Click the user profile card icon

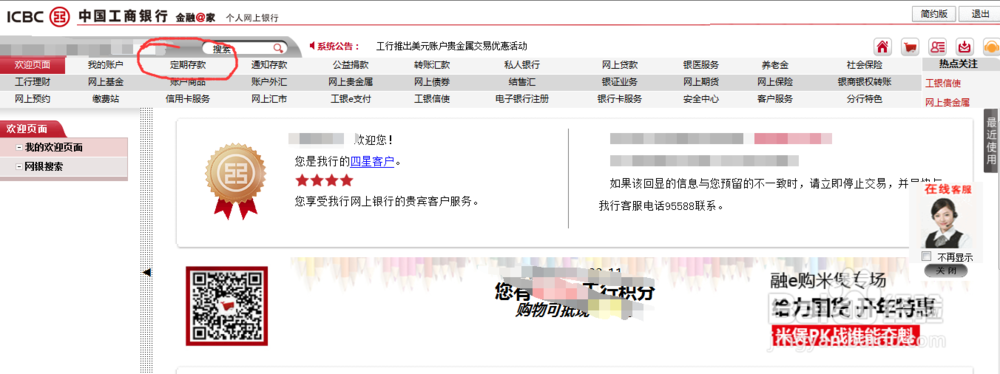point(938,47)
